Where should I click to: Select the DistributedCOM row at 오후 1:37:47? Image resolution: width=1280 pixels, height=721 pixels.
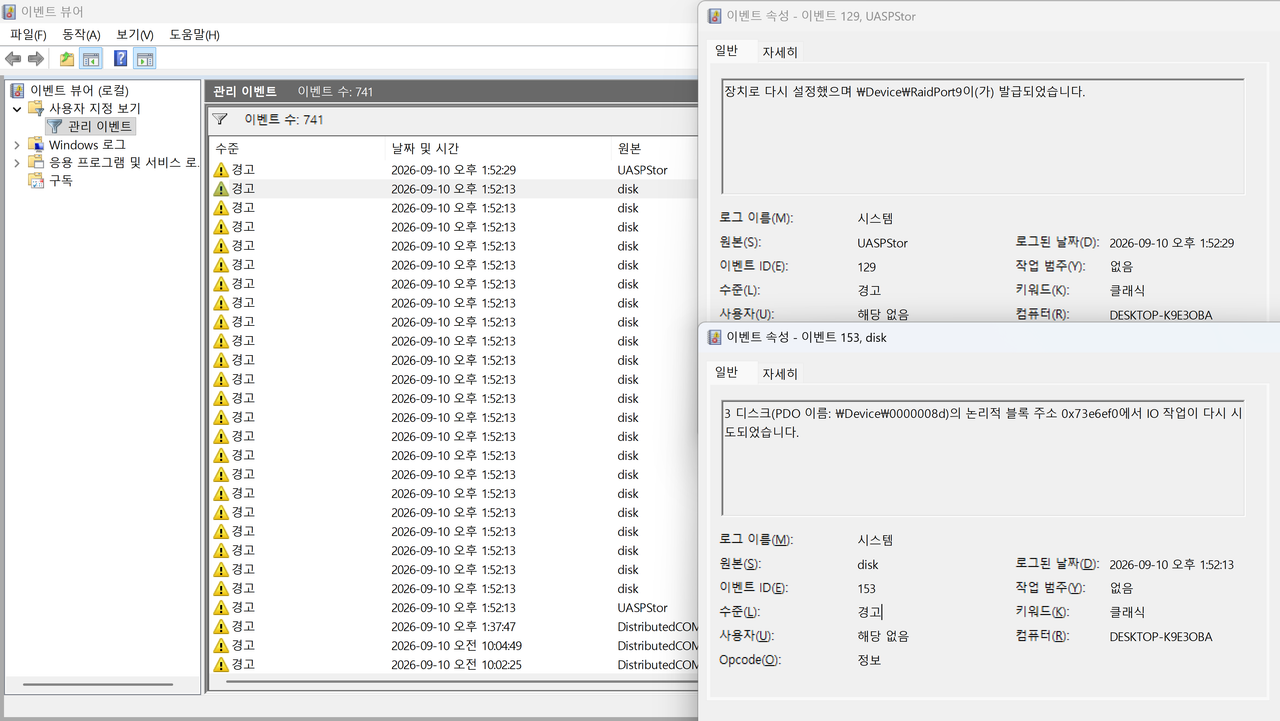coord(454,626)
